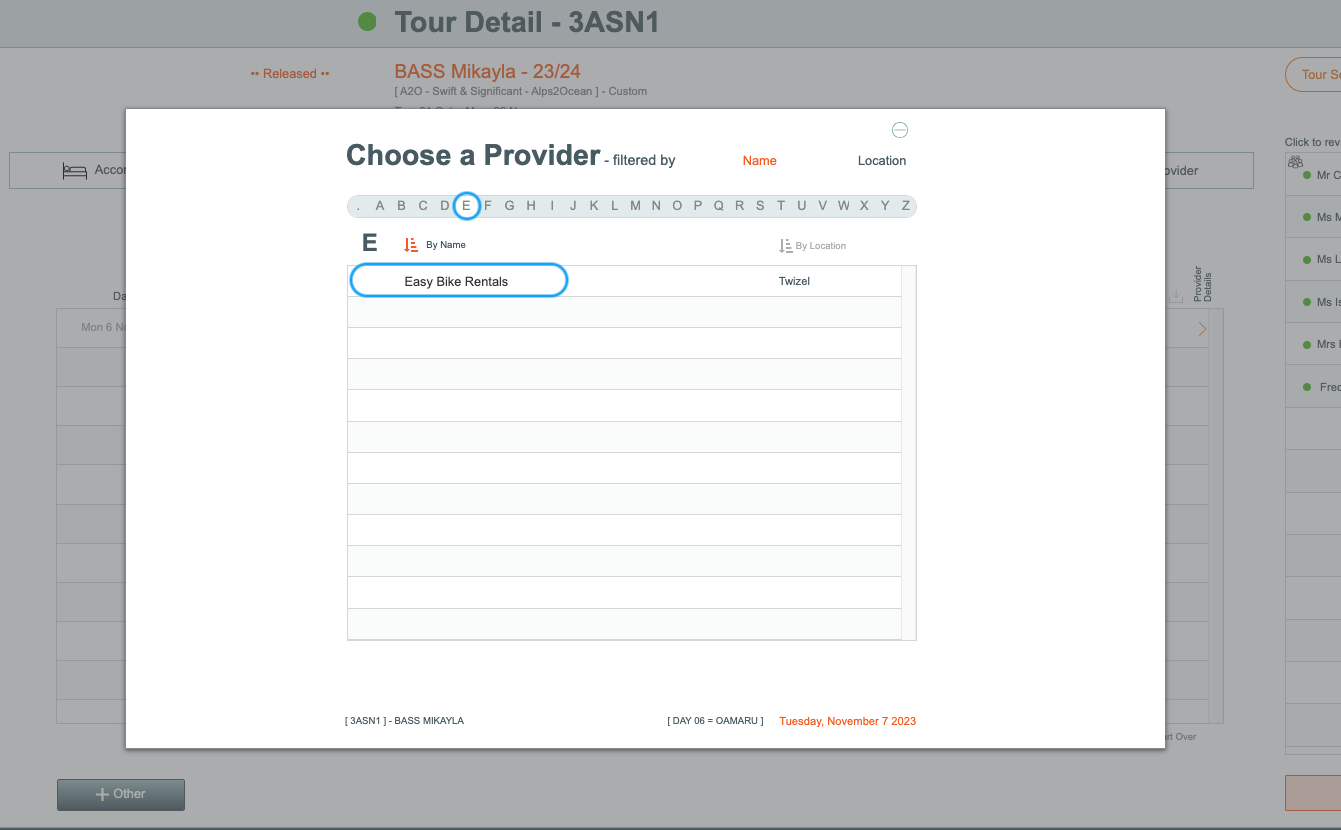Viewport: 1341px width, 830px height.
Task: Click By Name sort label
Action: [x=446, y=245]
